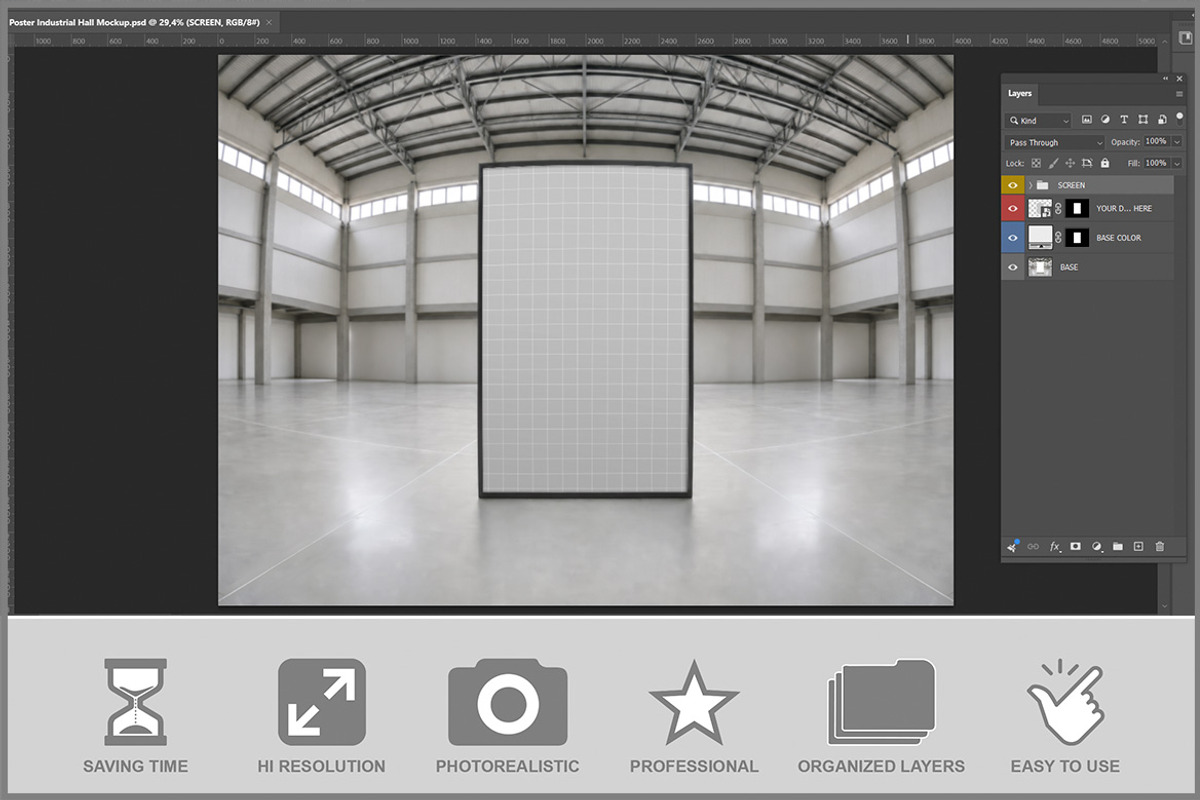Select the SCREEN group name

point(1071,185)
